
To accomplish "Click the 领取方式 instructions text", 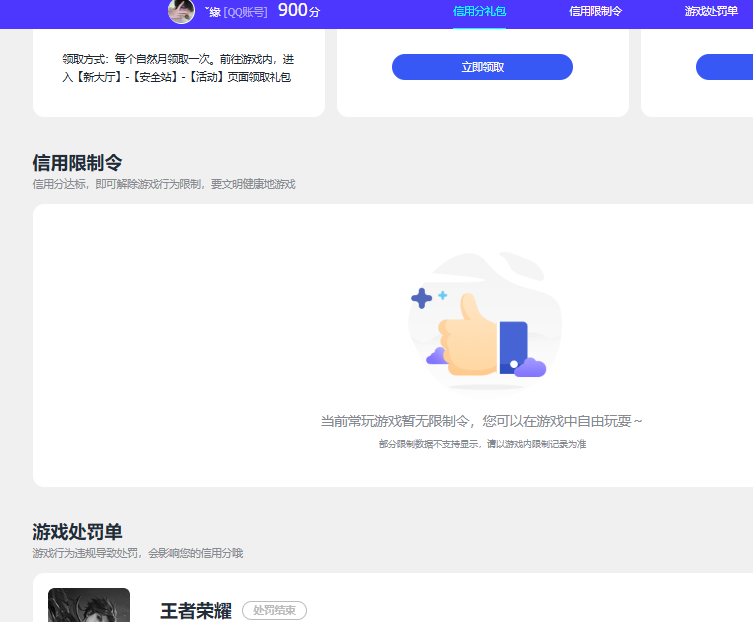I will 178,68.
